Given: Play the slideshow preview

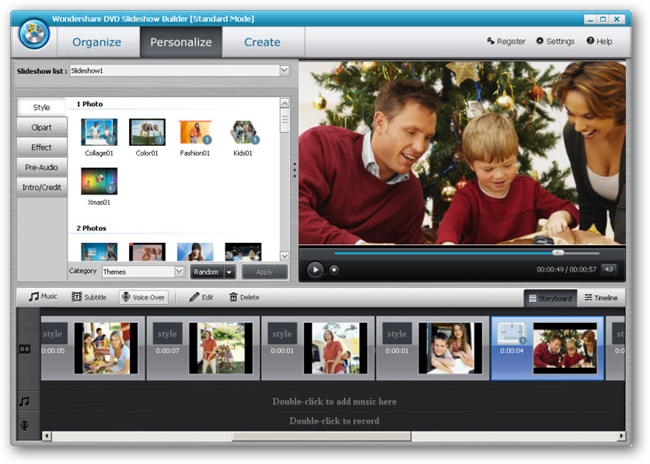Looking at the screenshot, I should pos(315,270).
